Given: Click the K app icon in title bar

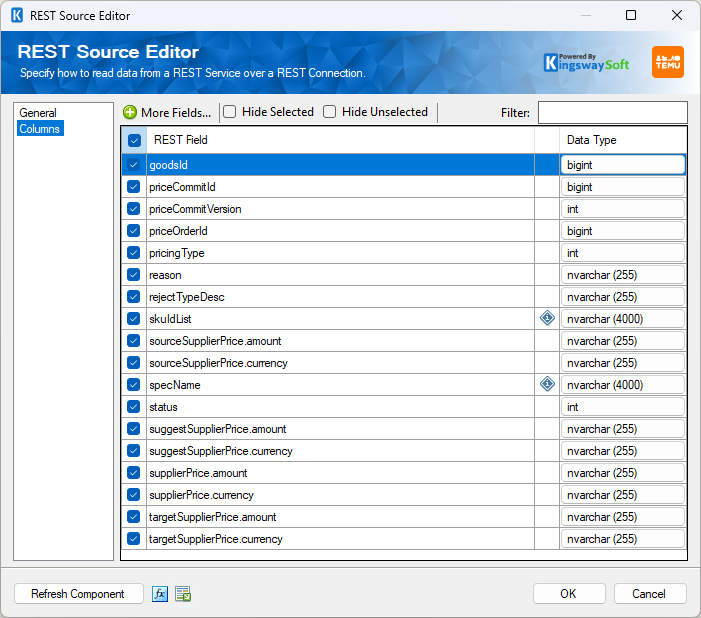Looking at the screenshot, I should [x=17, y=15].
